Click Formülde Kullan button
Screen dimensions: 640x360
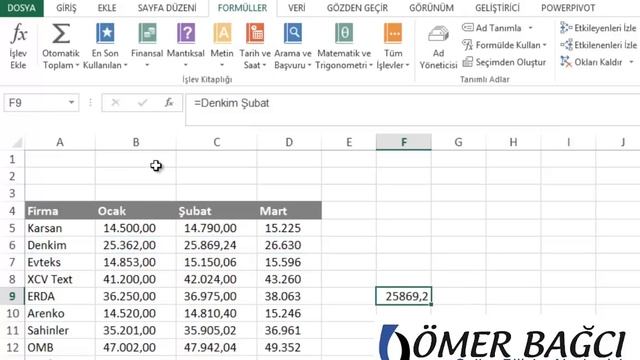(x=504, y=45)
